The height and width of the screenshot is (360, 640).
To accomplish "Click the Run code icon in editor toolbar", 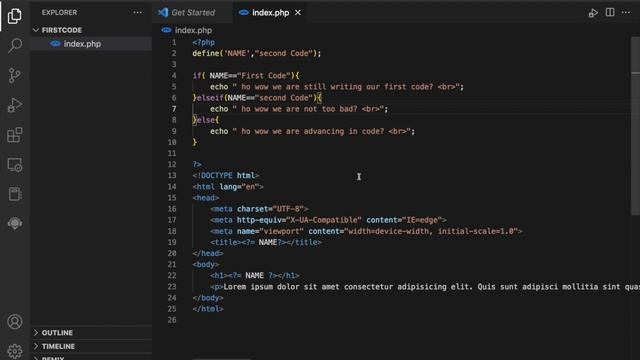I will pyautogui.click(x=593, y=13).
